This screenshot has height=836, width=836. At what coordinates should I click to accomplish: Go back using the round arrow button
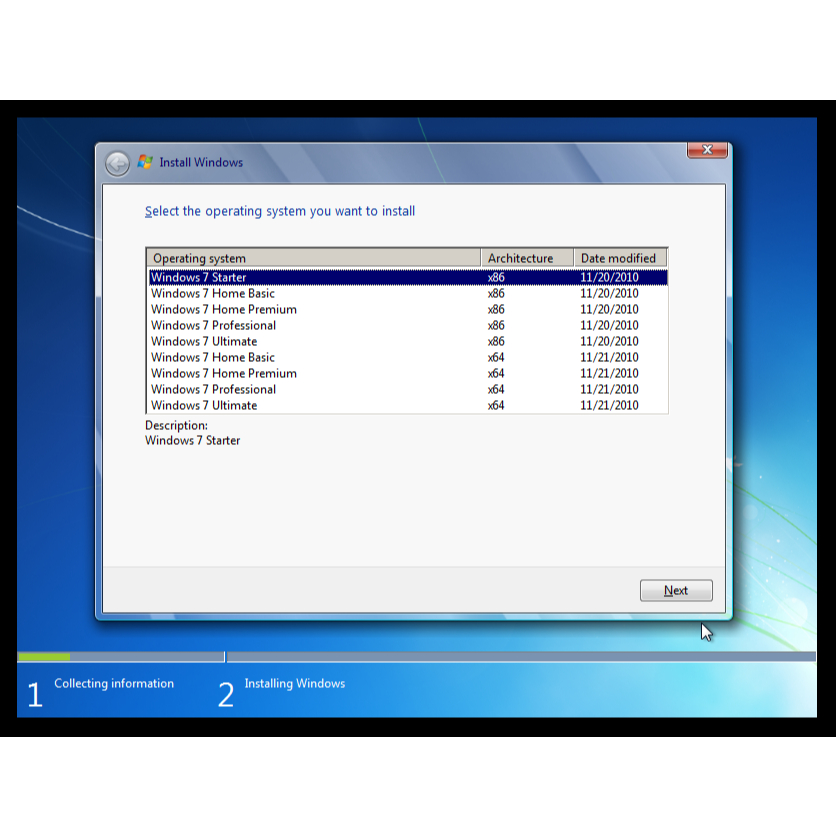(x=117, y=163)
